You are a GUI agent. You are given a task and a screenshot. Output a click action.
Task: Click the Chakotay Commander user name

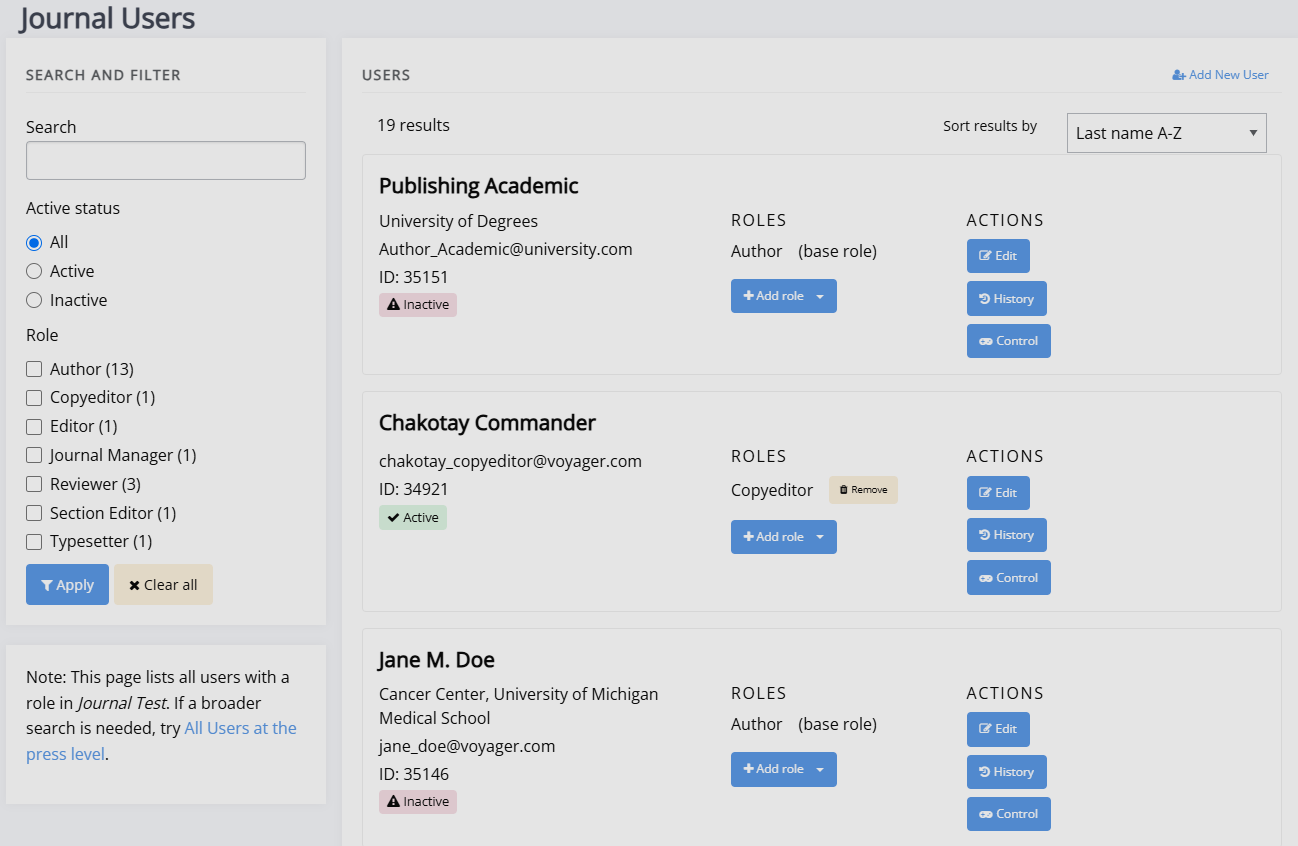(x=487, y=423)
